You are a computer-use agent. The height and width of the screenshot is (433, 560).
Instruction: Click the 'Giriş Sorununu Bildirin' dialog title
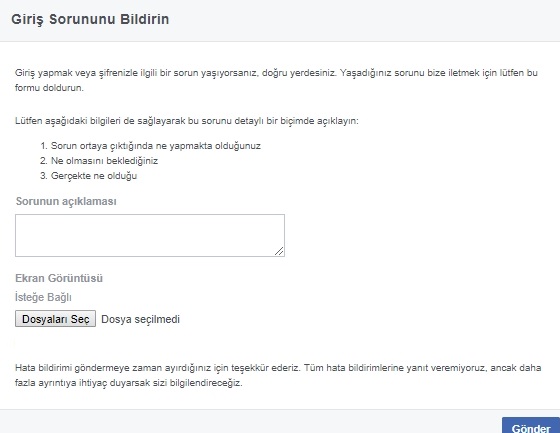click(90, 19)
